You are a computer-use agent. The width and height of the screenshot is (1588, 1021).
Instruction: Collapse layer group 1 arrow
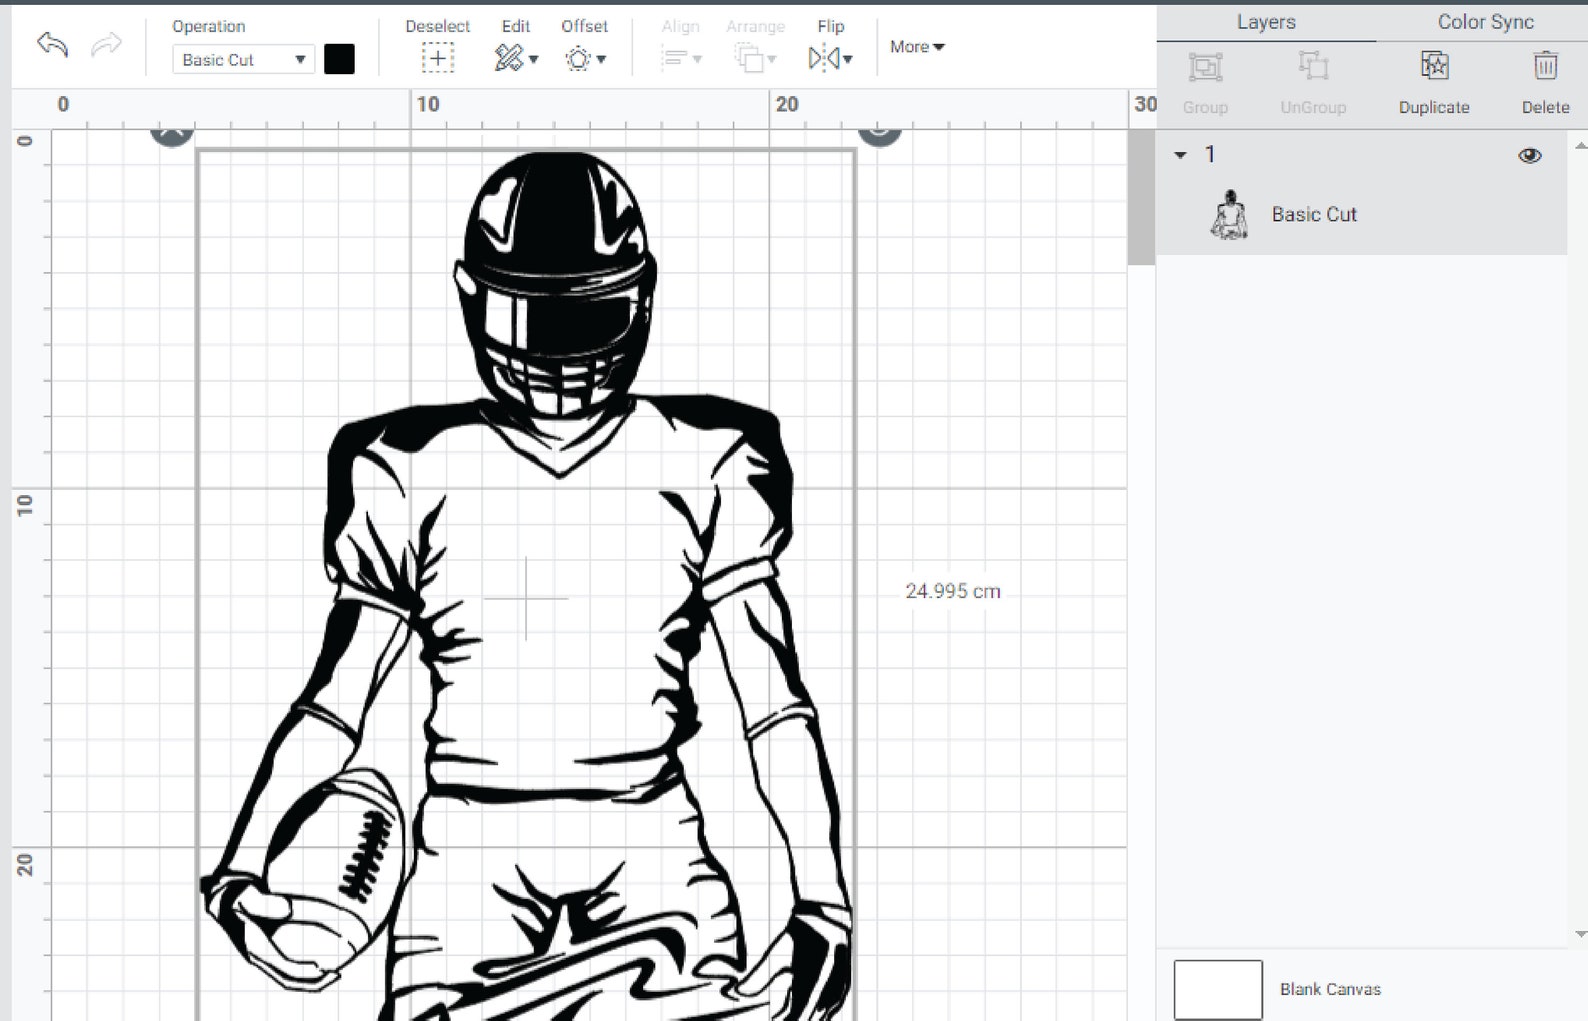[x=1180, y=155]
